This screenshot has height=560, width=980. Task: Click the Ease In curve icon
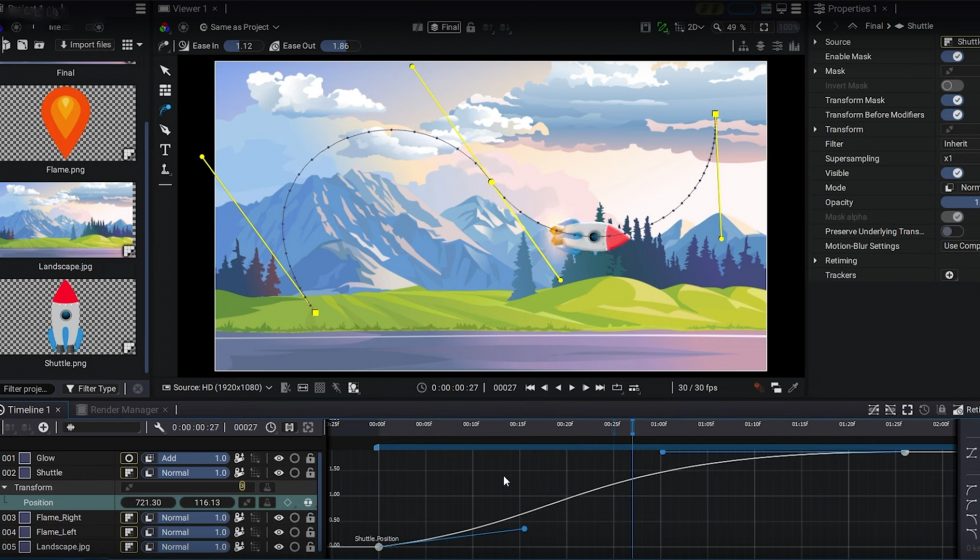[x=184, y=46]
